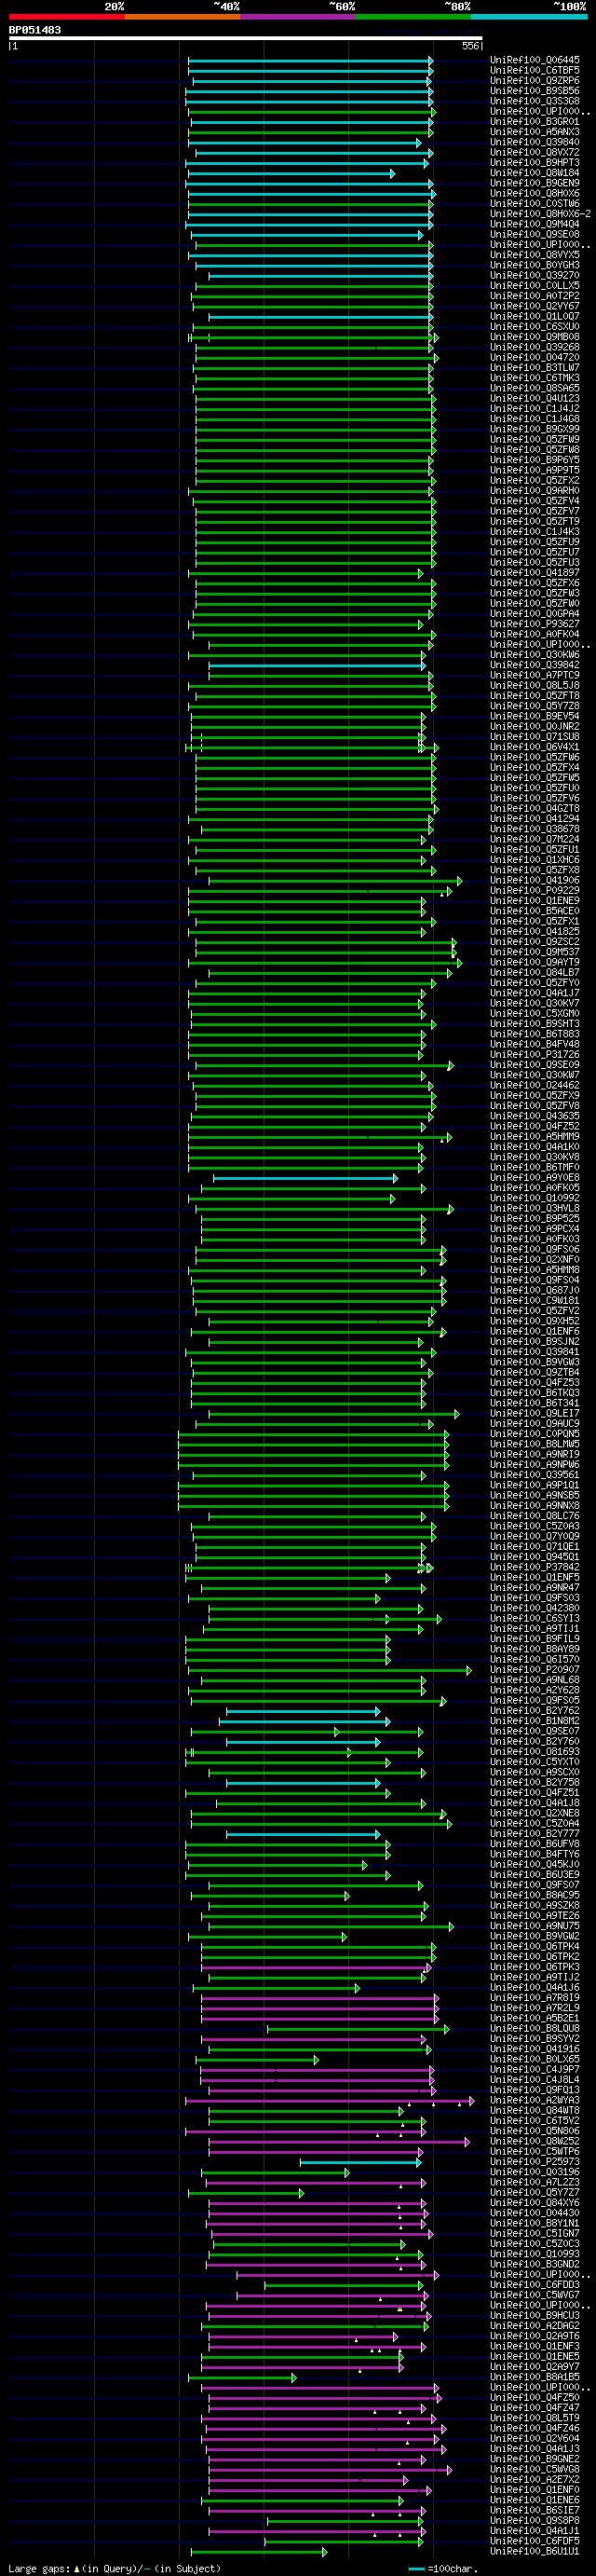This screenshot has height=2576, width=596.
Task: Click the query end position 556
Action: [x=471, y=46]
